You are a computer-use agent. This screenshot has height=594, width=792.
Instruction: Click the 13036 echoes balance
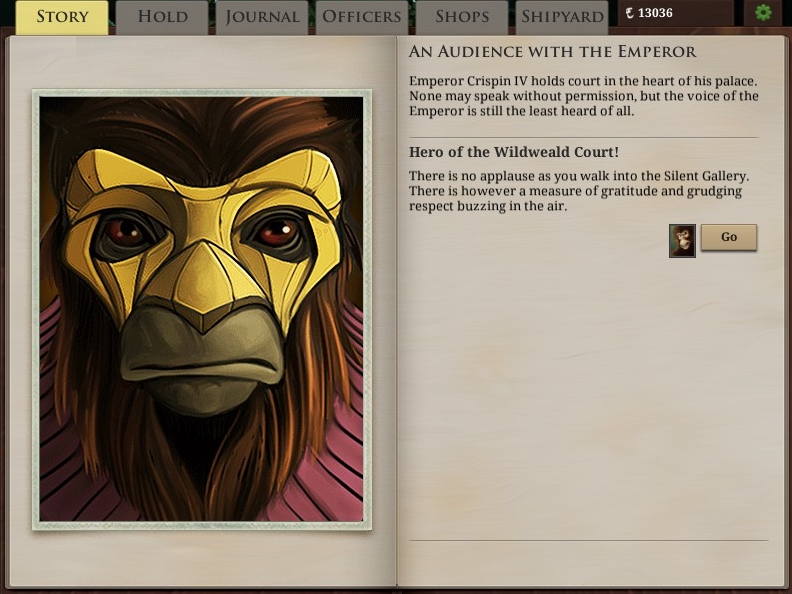point(655,13)
